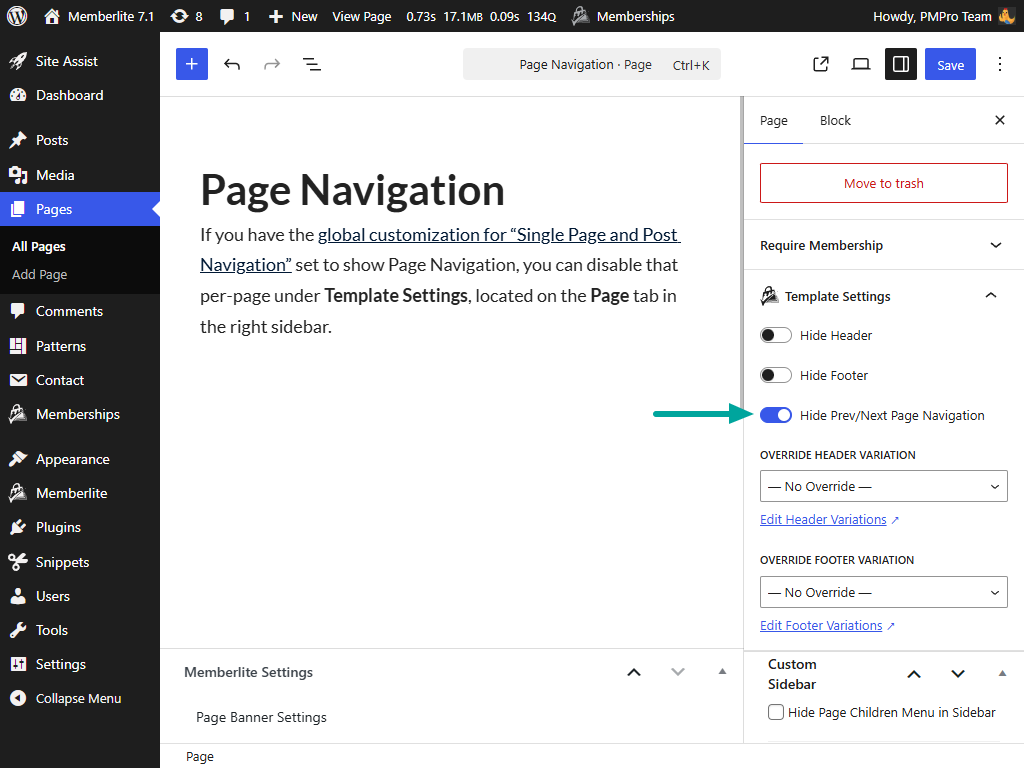Click the Page Navigation title heading
1024x768 pixels.
(353, 190)
